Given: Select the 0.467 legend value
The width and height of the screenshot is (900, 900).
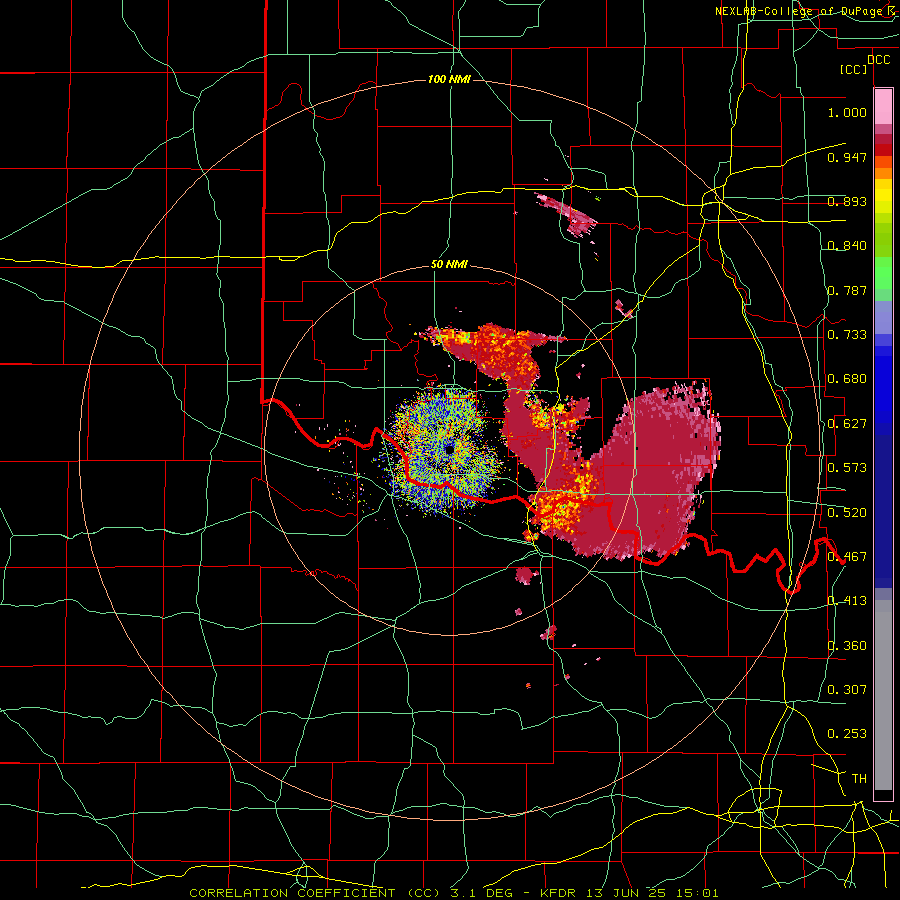Looking at the screenshot, I should [x=847, y=557].
